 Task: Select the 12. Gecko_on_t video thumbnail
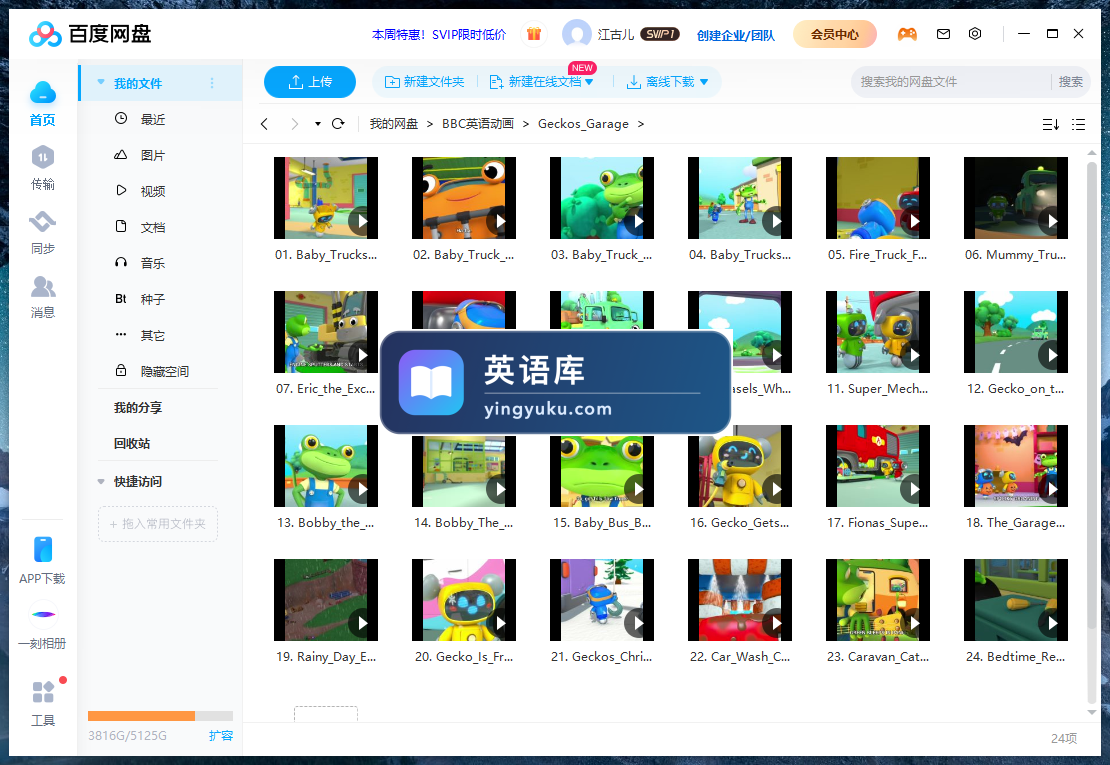[x=1016, y=332]
